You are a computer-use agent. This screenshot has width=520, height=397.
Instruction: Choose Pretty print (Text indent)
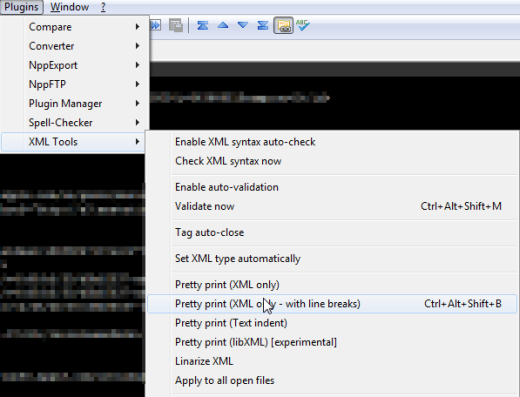pyautogui.click(x=332, y=323)
